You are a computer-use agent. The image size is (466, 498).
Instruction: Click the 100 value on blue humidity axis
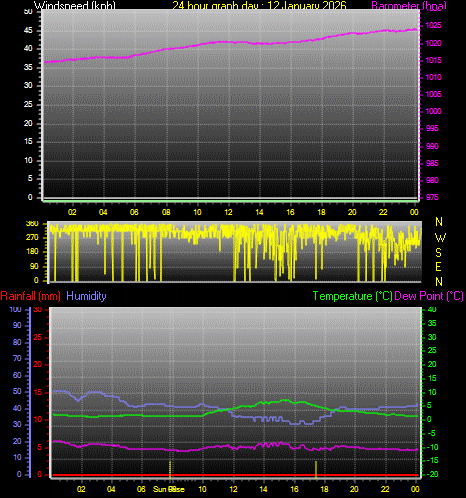[15, 310]
